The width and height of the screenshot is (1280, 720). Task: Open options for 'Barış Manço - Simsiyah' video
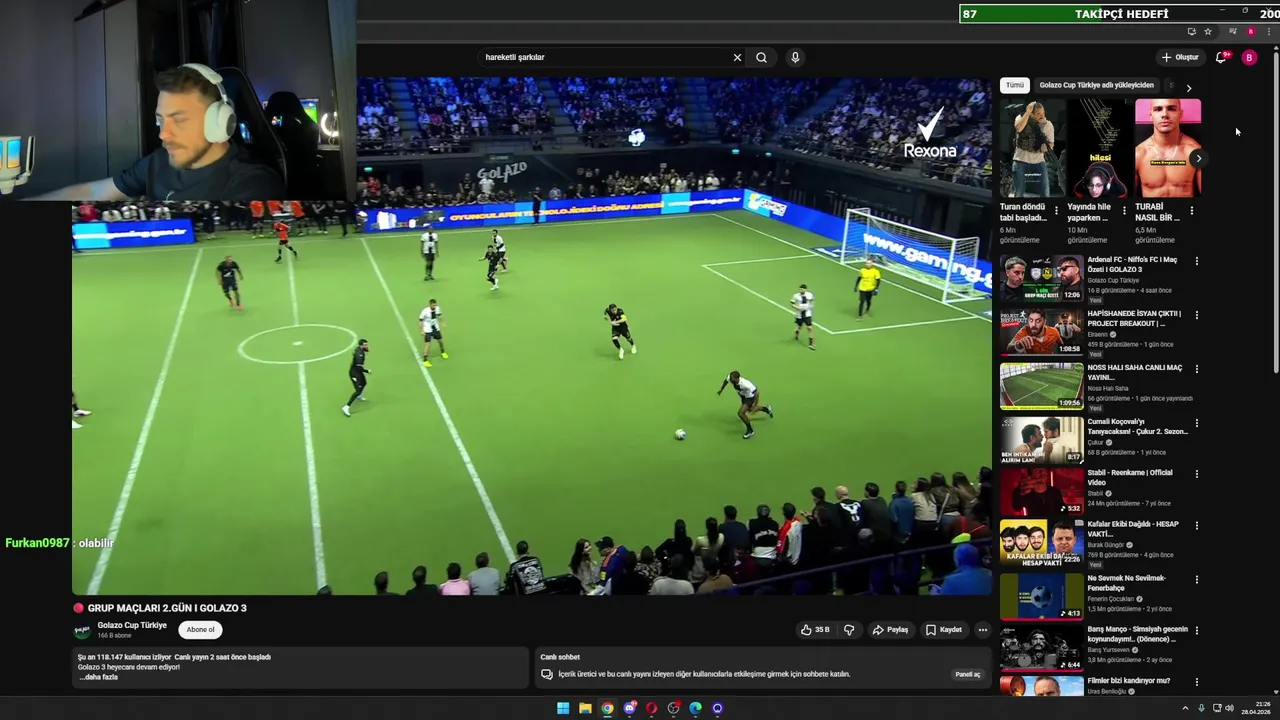(x=1196, y=631)
